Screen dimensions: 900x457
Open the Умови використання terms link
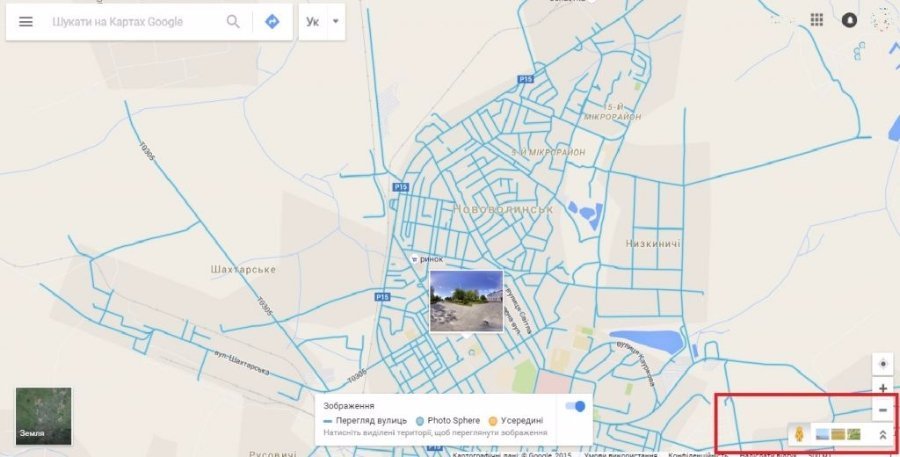tap(620, 453)
